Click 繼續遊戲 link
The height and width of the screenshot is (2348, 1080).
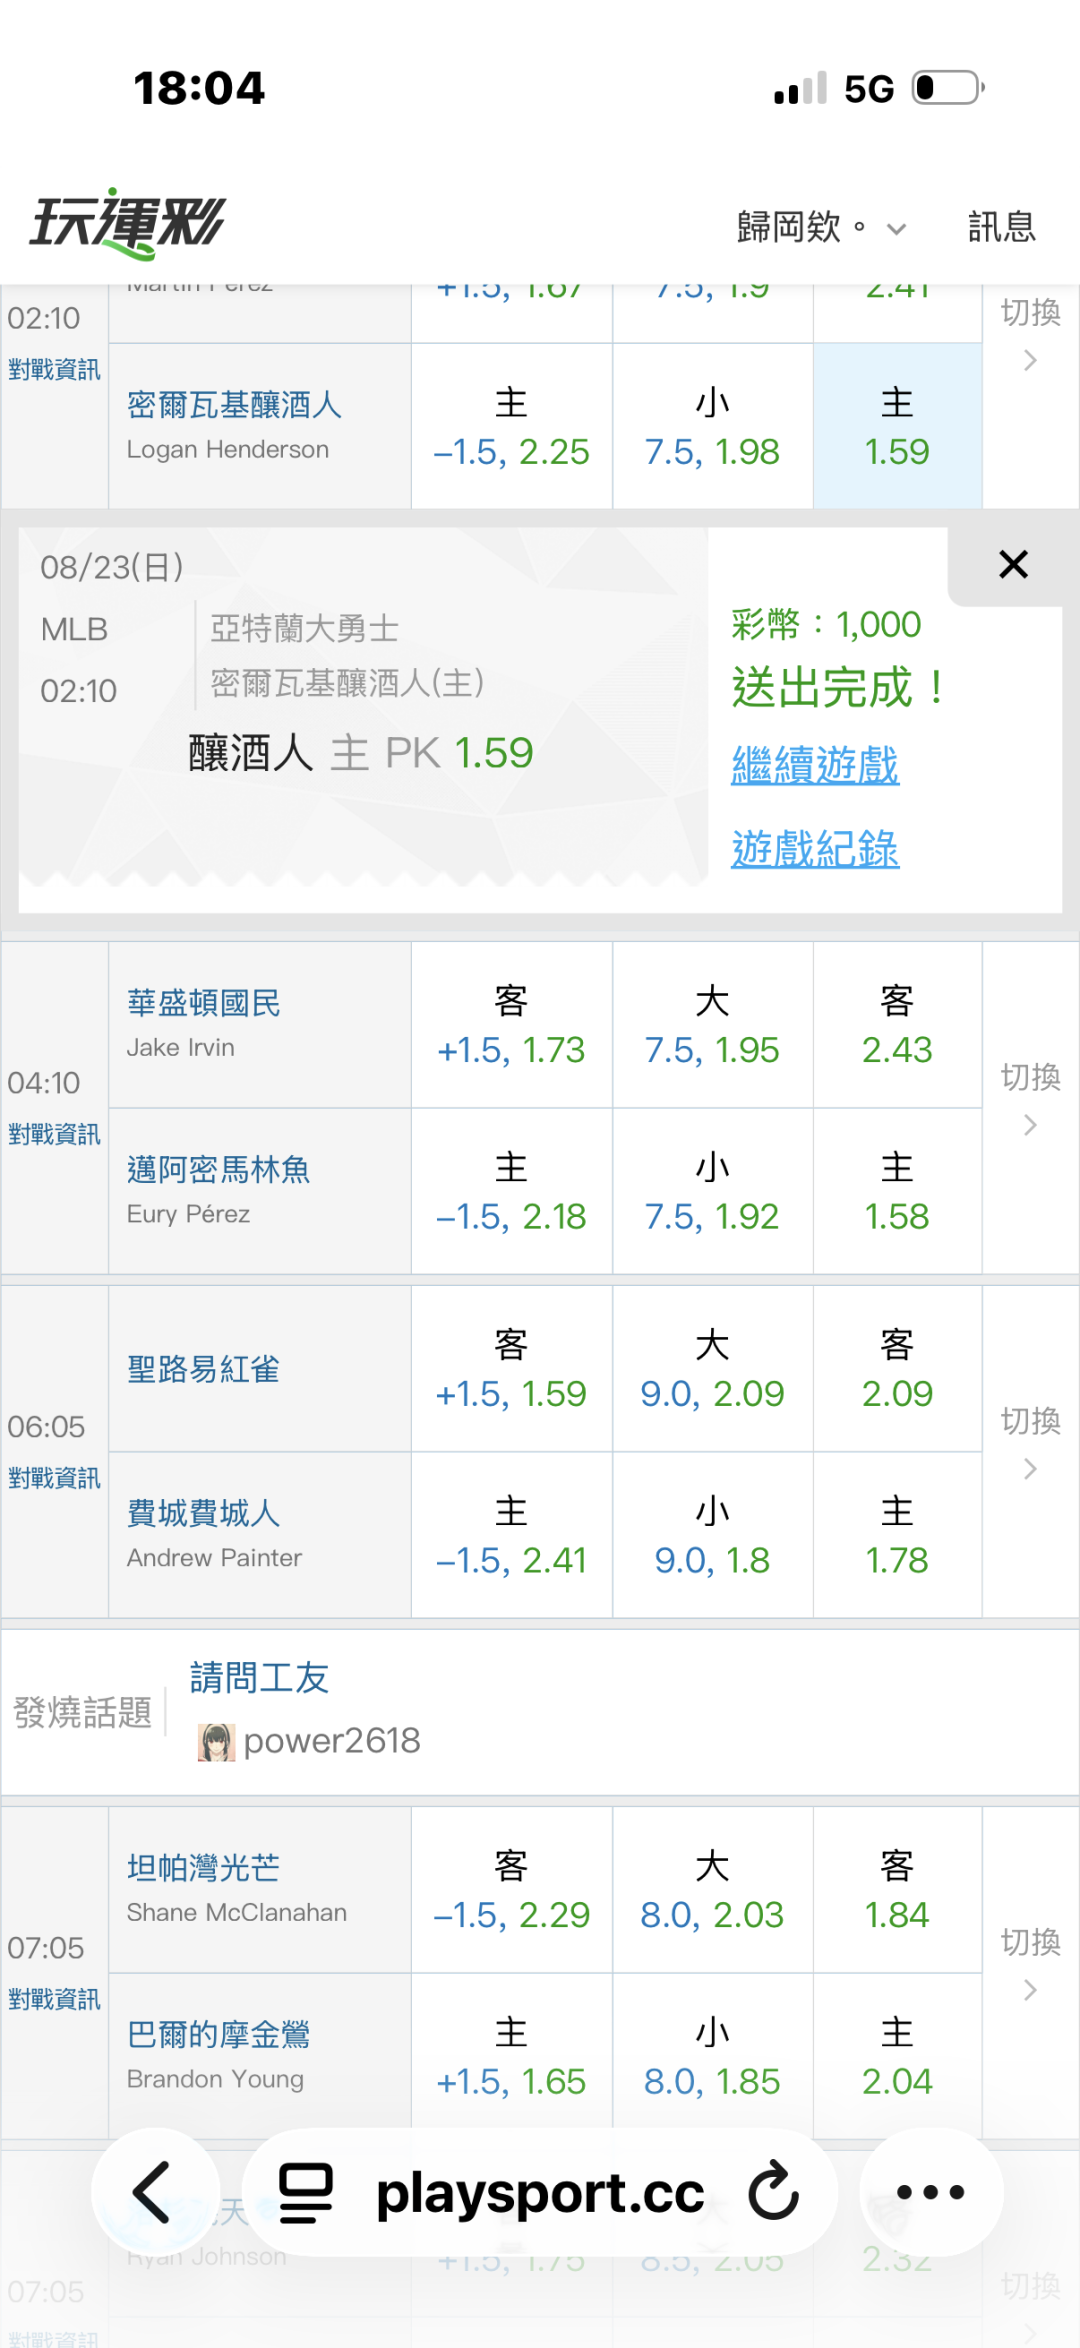[x=815, y=766]
